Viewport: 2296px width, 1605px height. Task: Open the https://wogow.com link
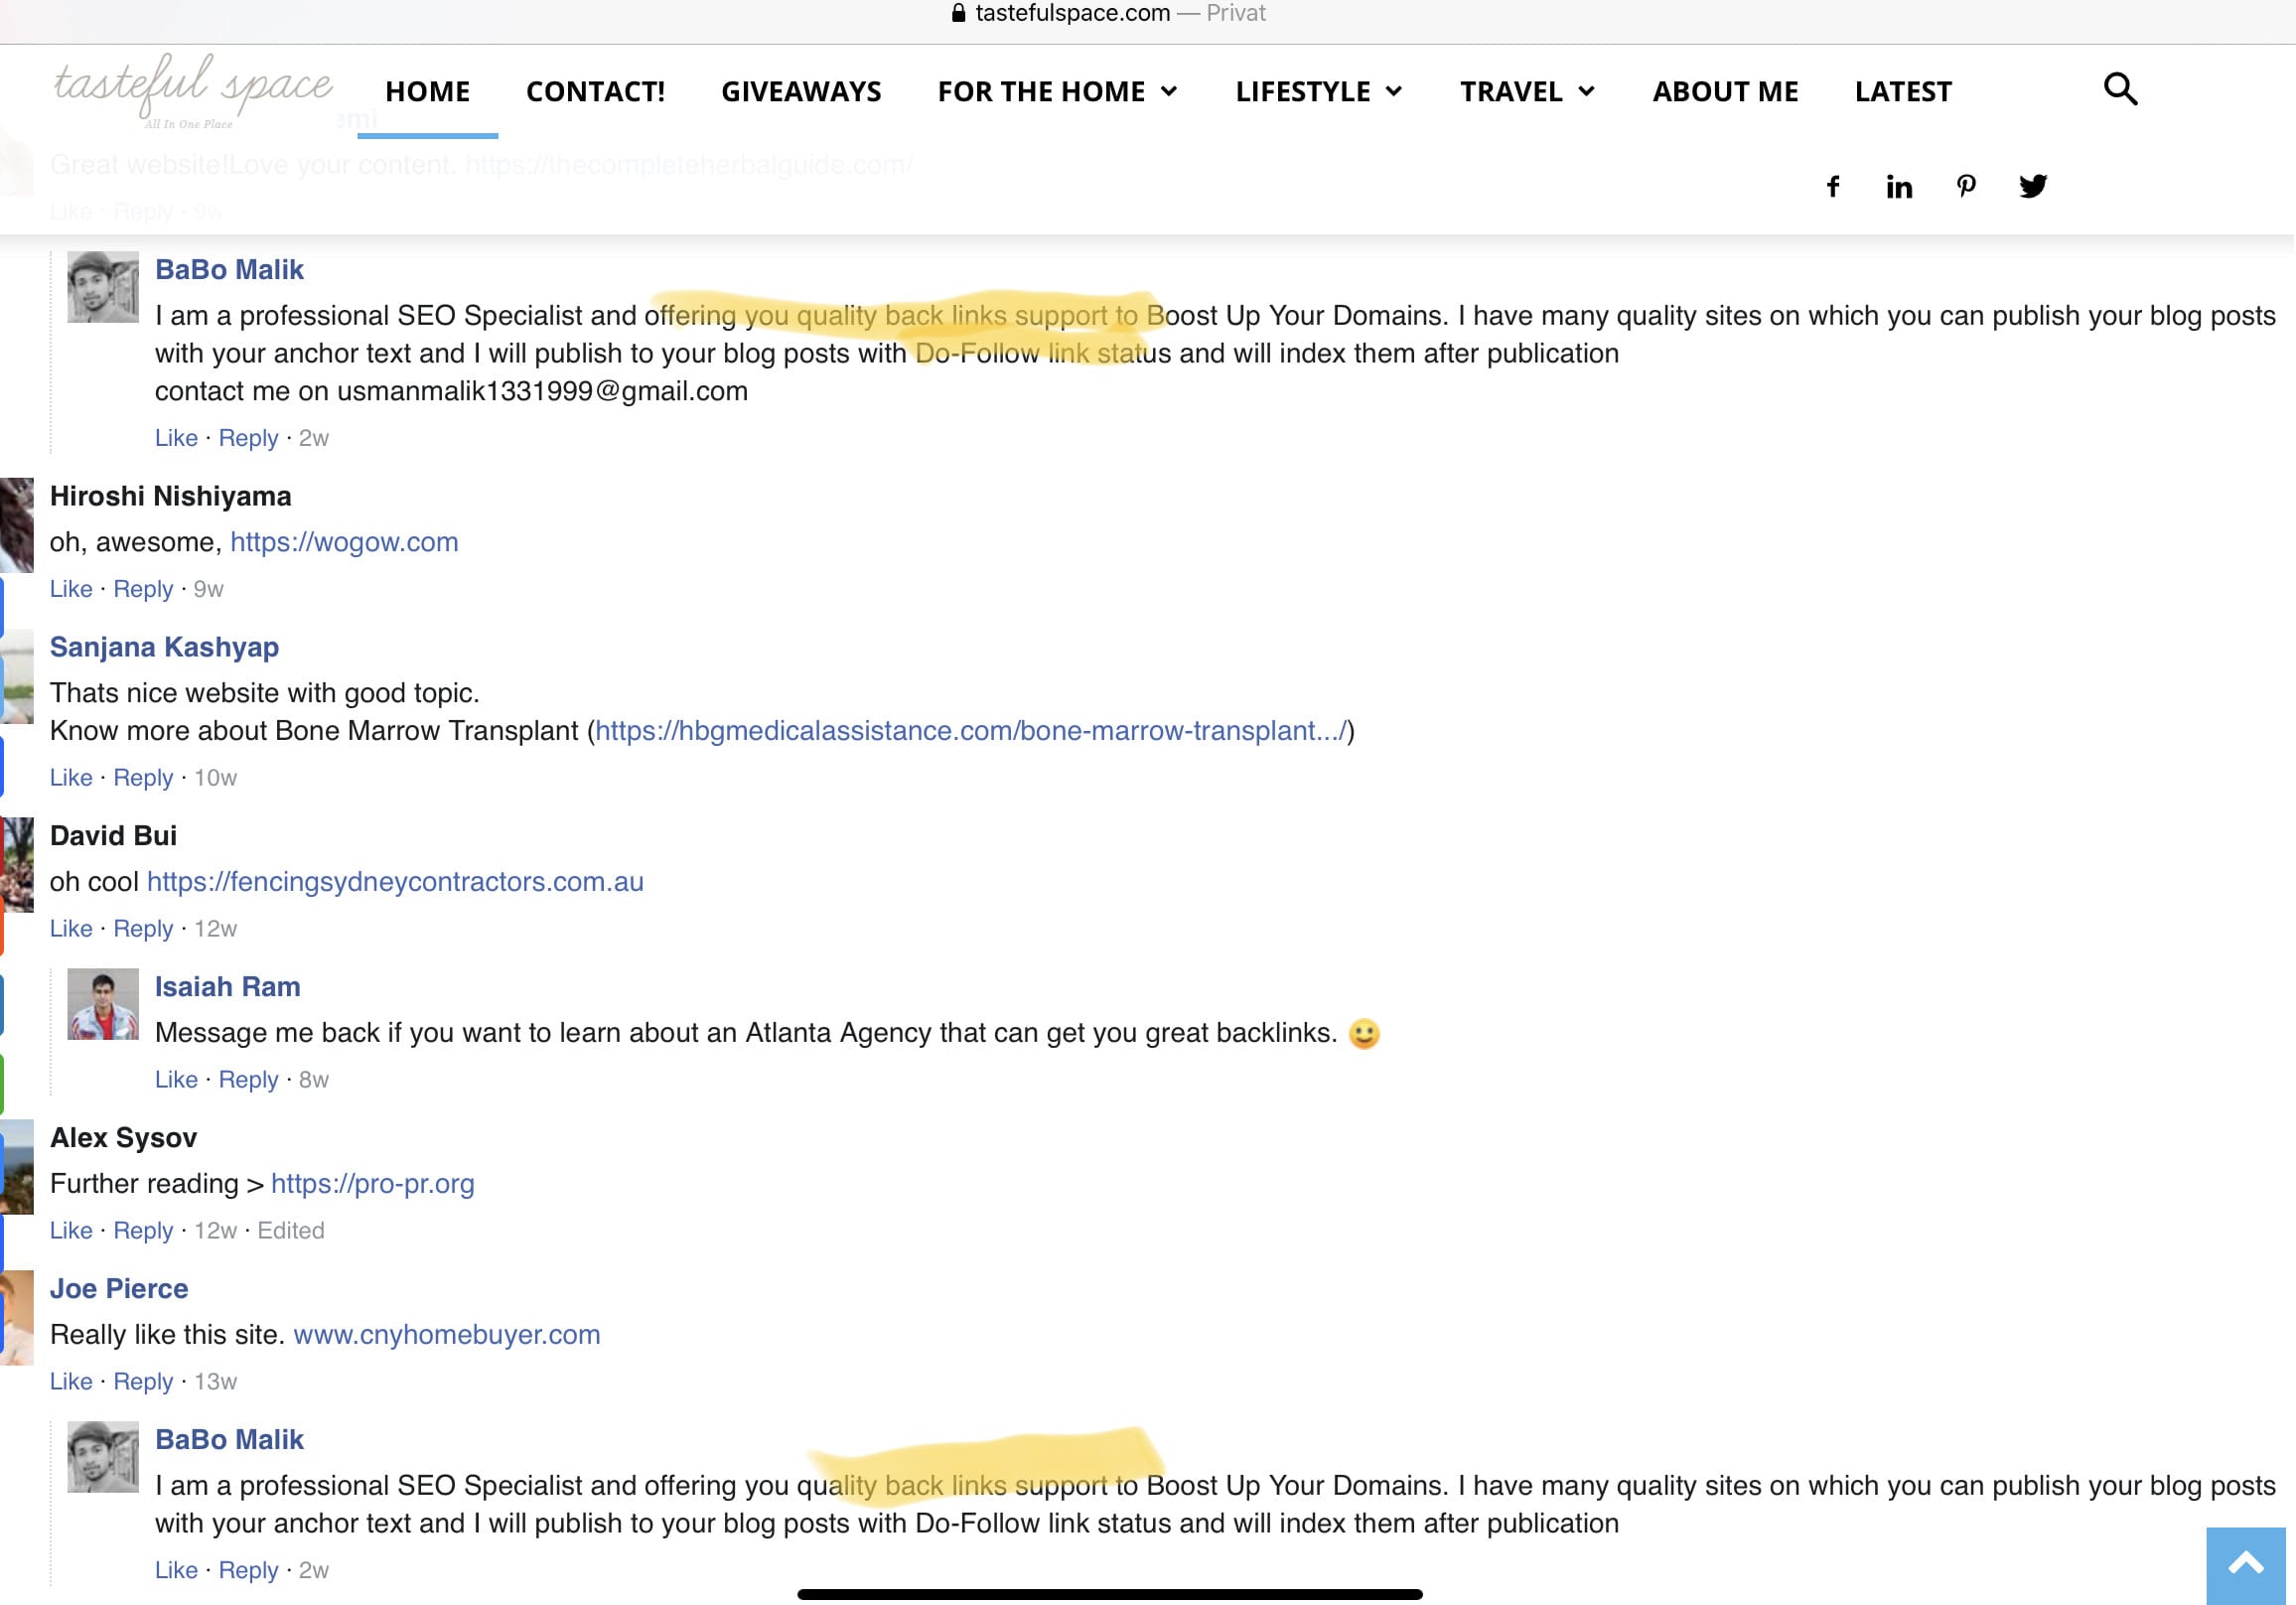tap(344, 542)
